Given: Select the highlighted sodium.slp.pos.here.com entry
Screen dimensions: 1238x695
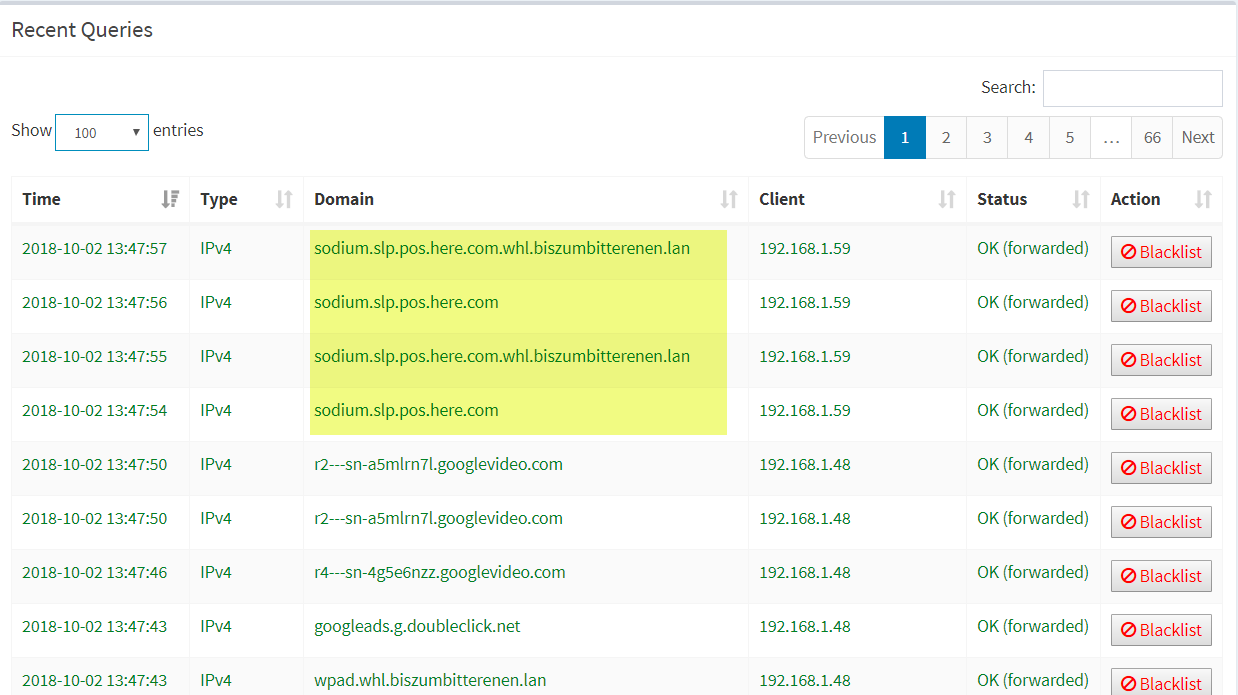Looking at the screenshot, I should [406, 301].
